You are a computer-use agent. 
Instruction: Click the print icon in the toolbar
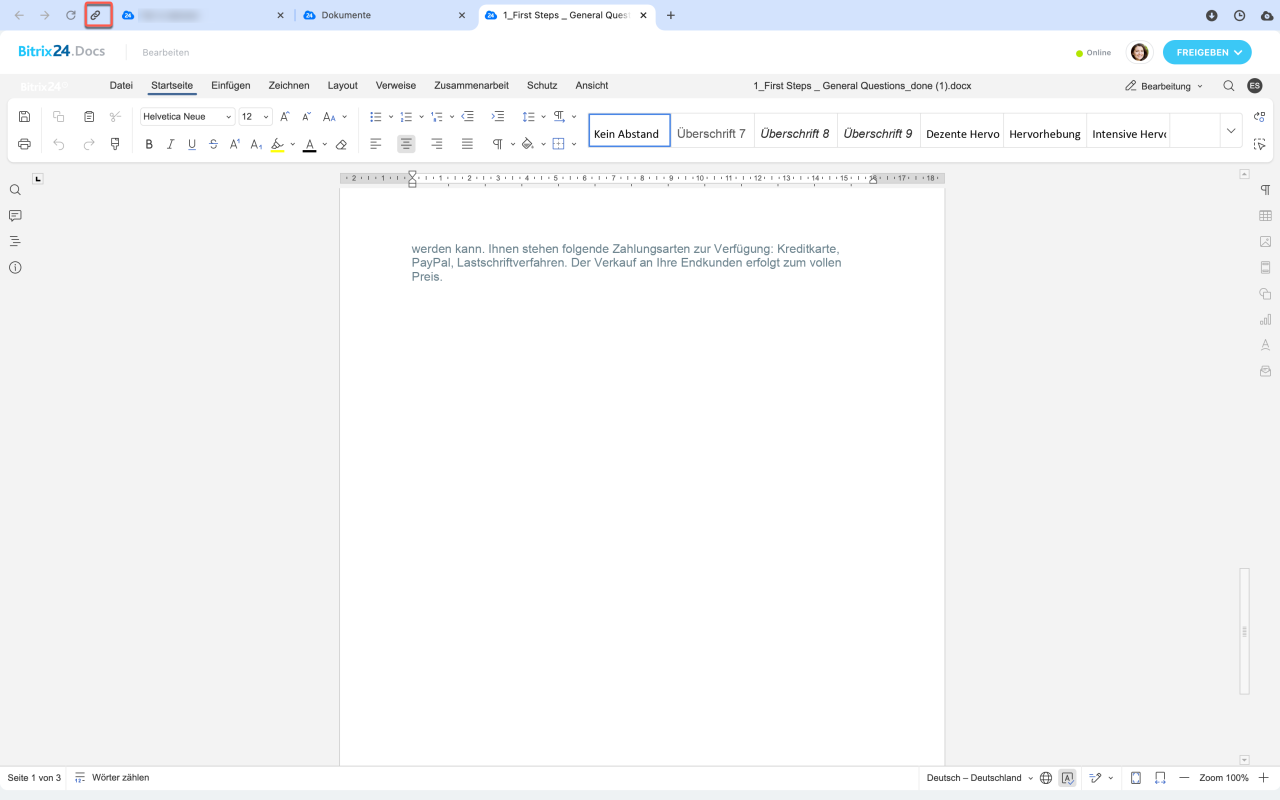click(25, 144)
